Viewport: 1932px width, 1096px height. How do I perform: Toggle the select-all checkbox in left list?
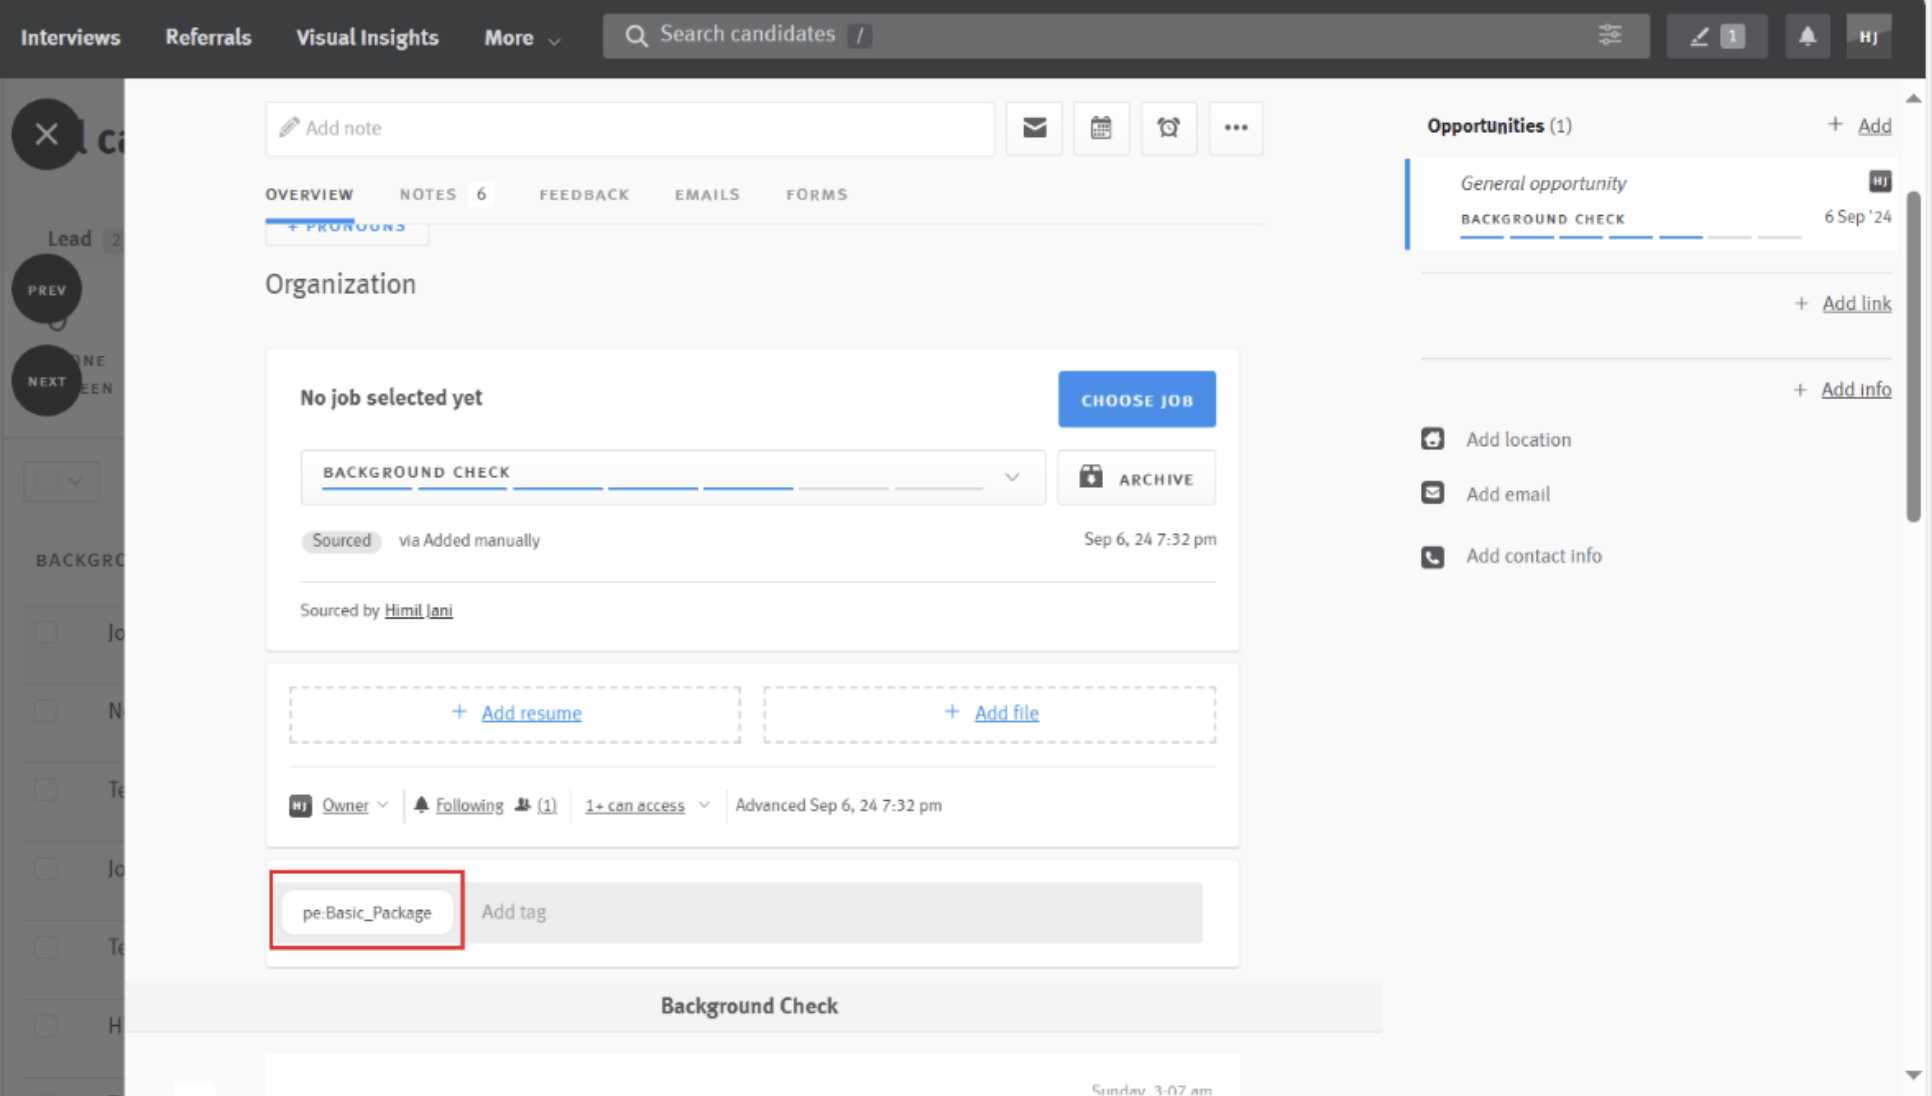(x=47, y=480)
